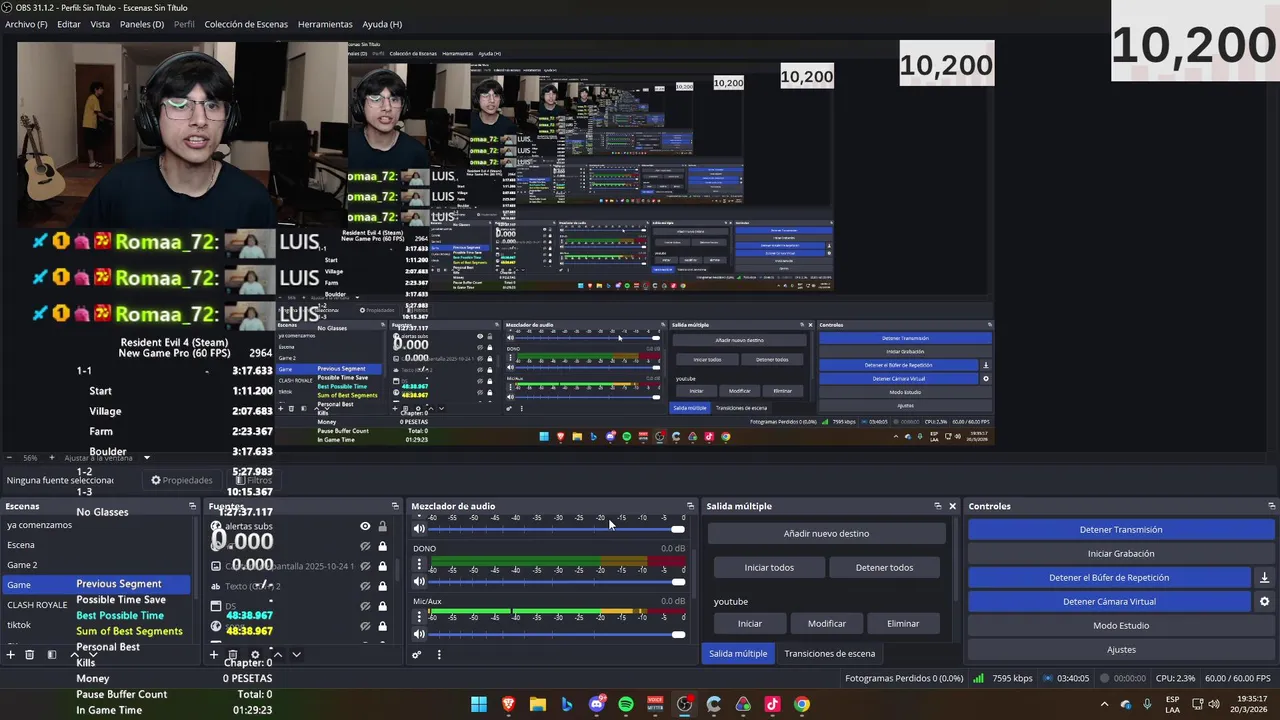Viewport: 1280px width, 720px height.
Task: Open Ajustes in Controles panel
Action: (x=1120, y=650)
